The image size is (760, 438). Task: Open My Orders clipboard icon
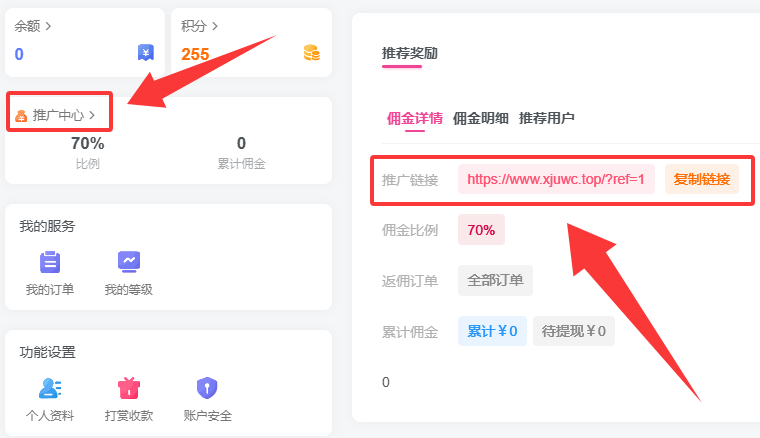pyautogui.click(x=50, y=262)
